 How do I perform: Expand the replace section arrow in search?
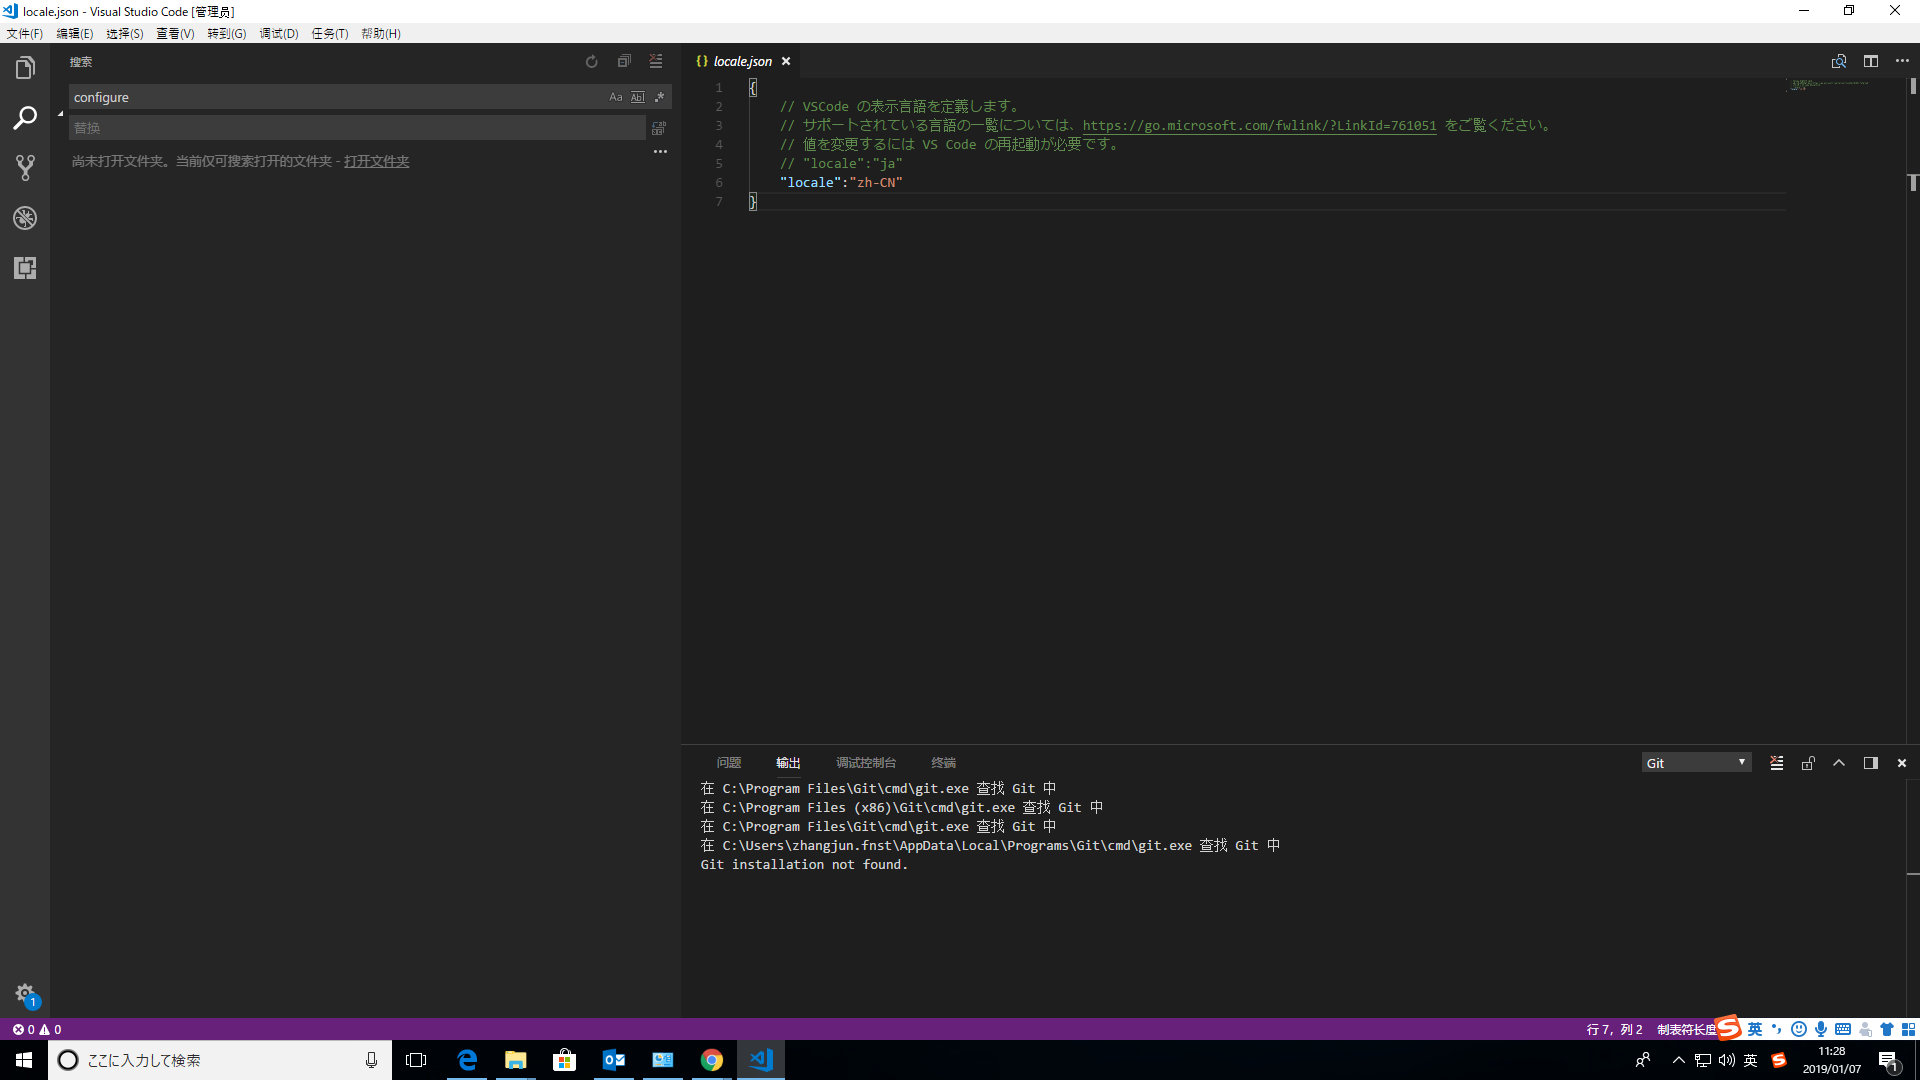coord(59,112)
